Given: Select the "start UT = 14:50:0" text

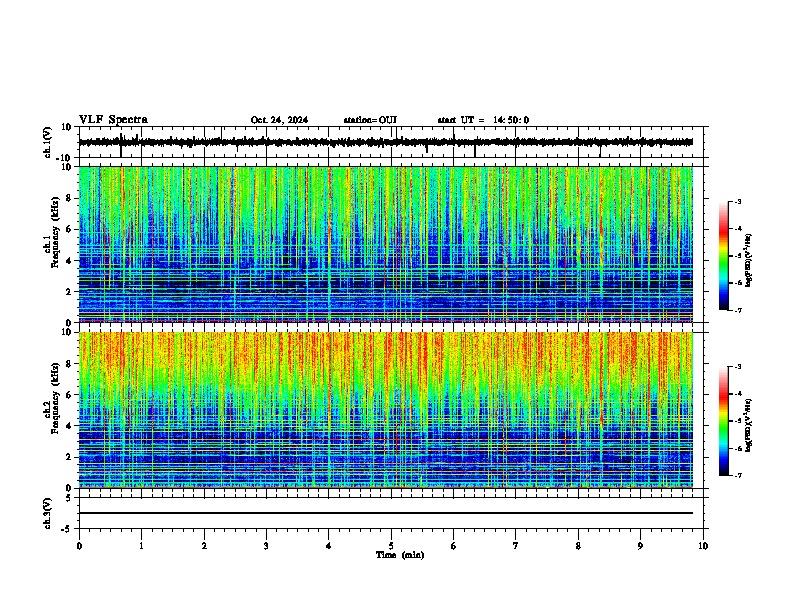Looking at the screenshot, I should click(x=483, y=120).
